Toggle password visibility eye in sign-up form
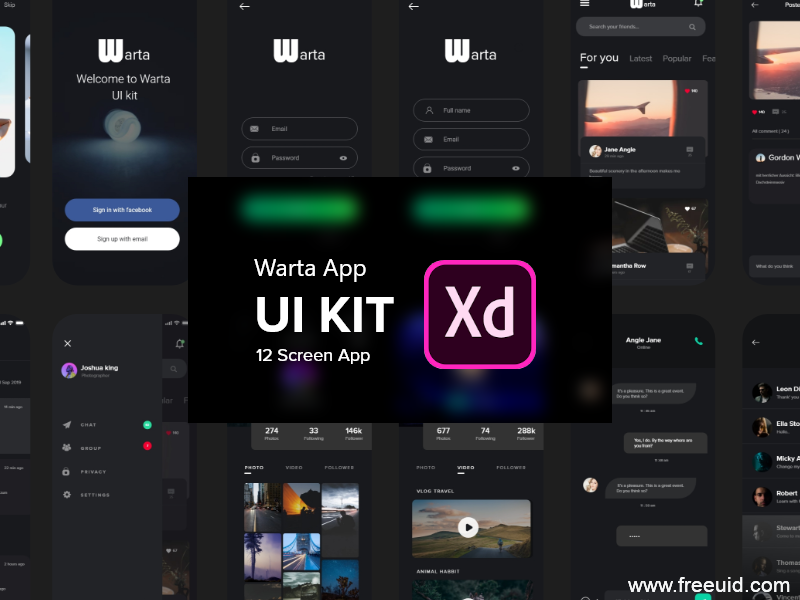Screen dimensions: 800x600 click(516, 168)
